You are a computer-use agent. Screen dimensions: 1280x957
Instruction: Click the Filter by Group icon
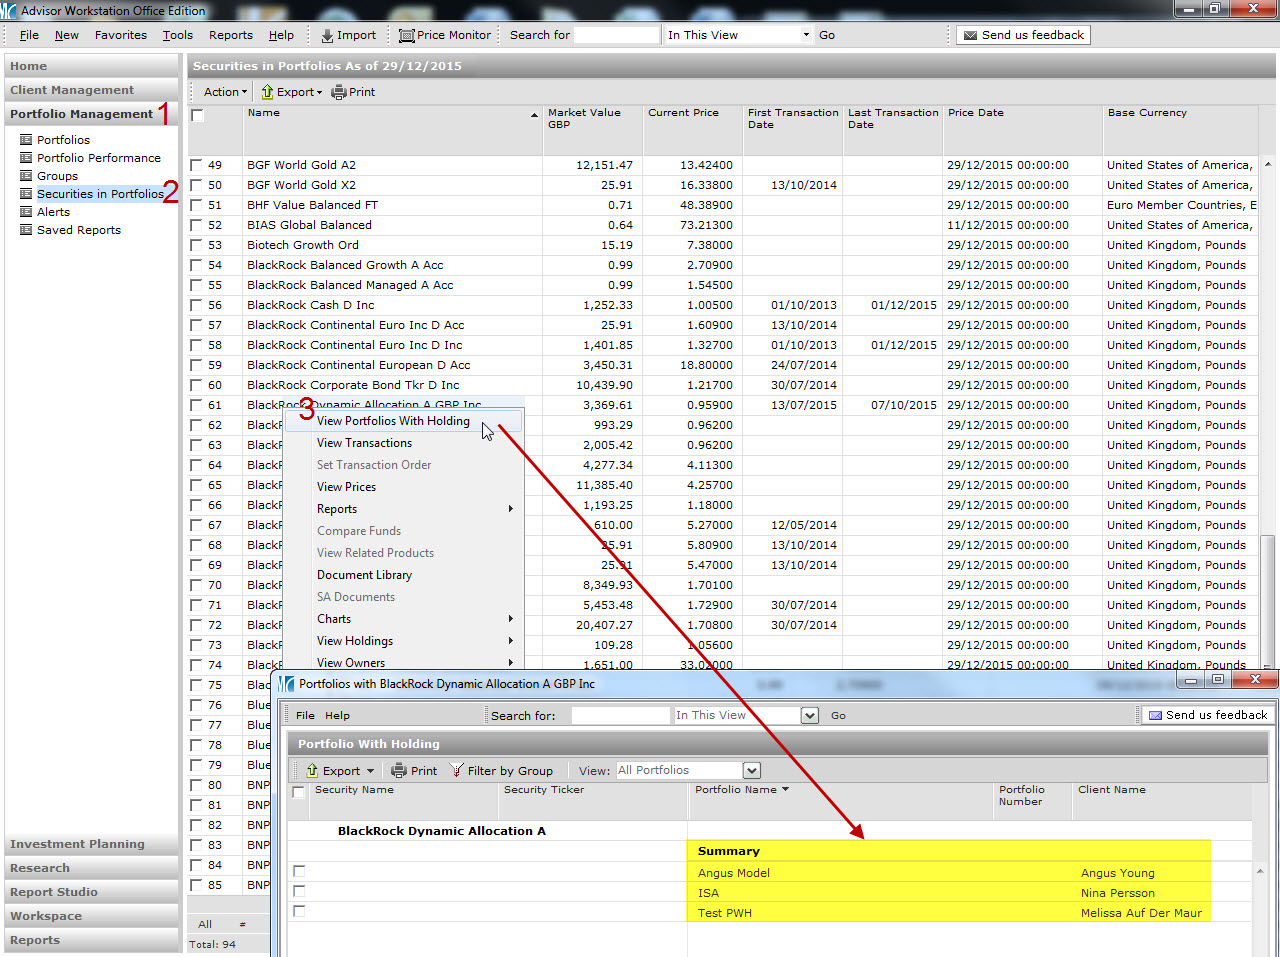point(457,771)
